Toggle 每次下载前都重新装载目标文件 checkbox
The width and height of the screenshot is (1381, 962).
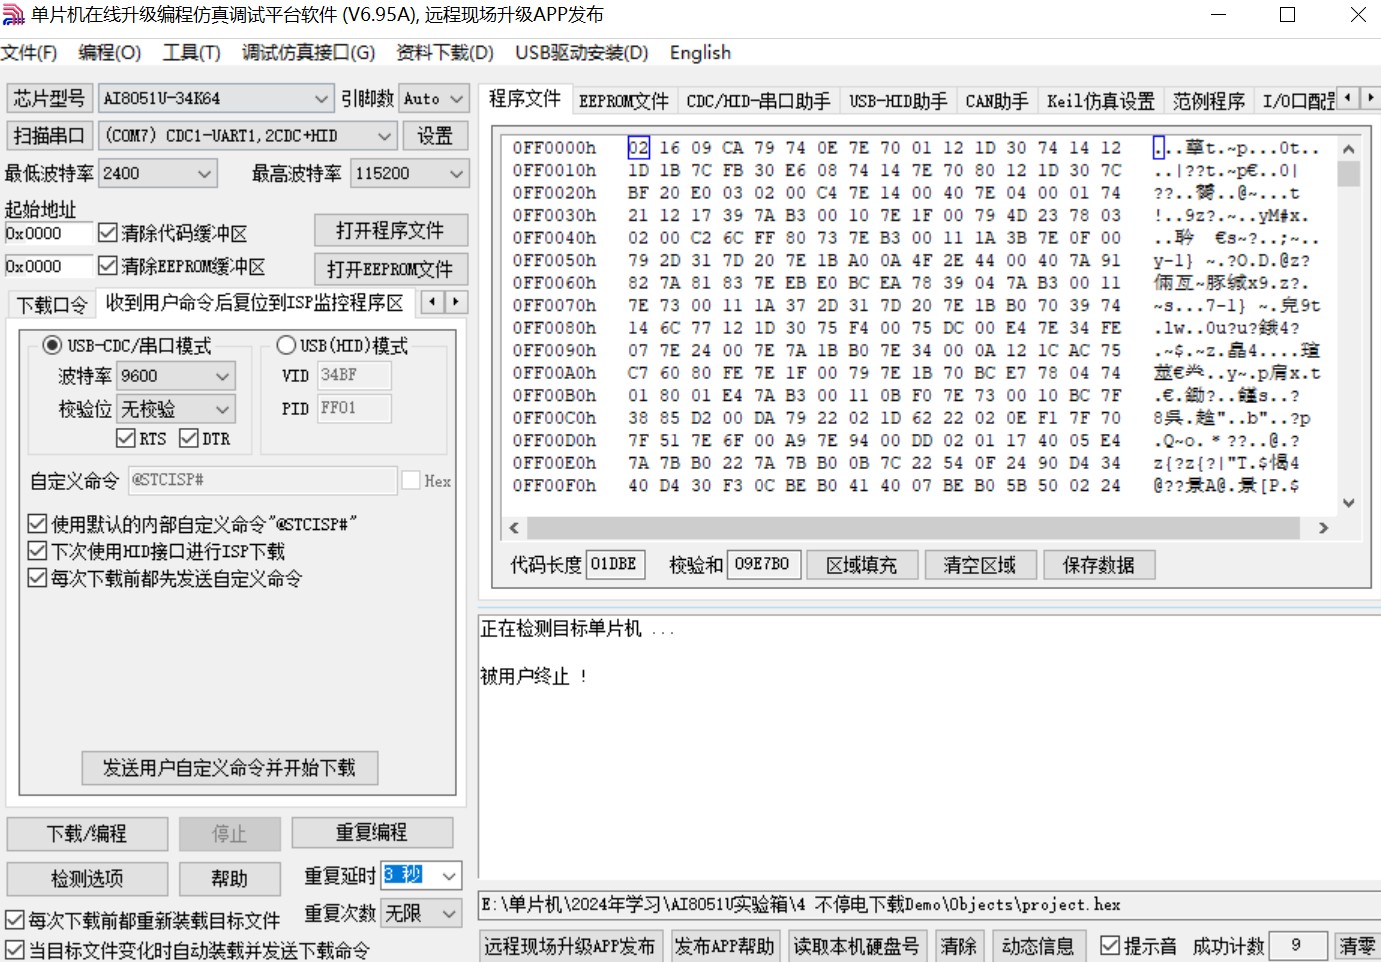point(15,920)
